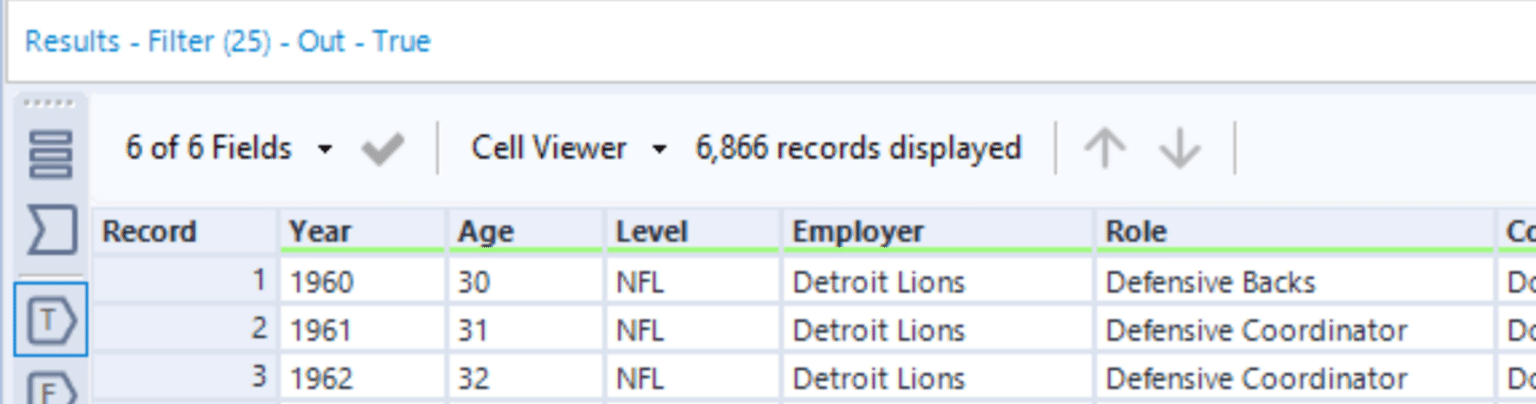Viewport: 1536px width, 404px height.
Task: Click the messages list icon in sidebar
Action: point(50,154)
